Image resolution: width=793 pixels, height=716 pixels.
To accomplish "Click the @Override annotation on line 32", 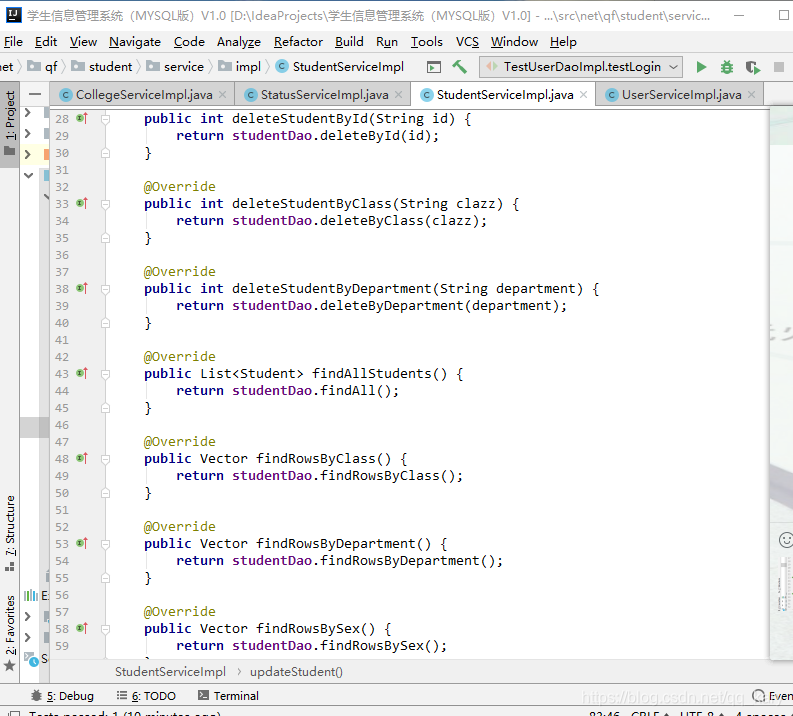I will tap(180, 187).
